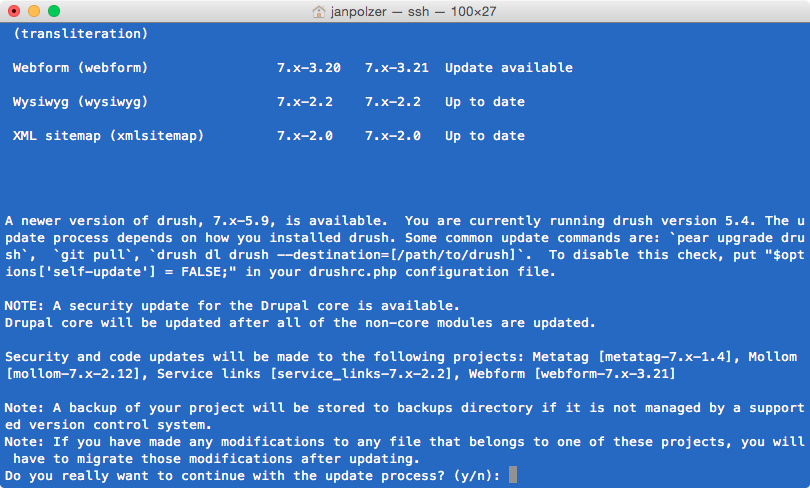Click the Up to date status for Wysiwyg
810x488 pixels.
pyautogui.click(x=485, y=102)
